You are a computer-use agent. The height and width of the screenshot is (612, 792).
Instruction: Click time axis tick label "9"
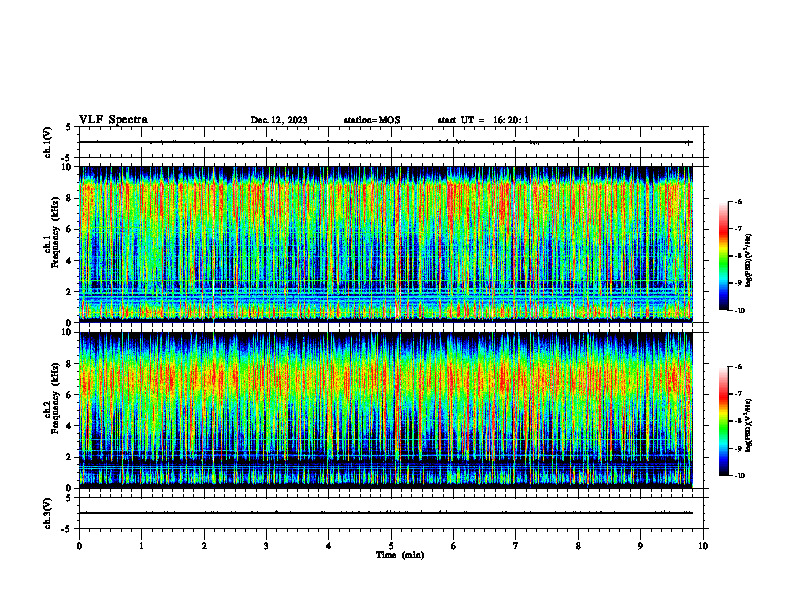(x=640, y=546)
